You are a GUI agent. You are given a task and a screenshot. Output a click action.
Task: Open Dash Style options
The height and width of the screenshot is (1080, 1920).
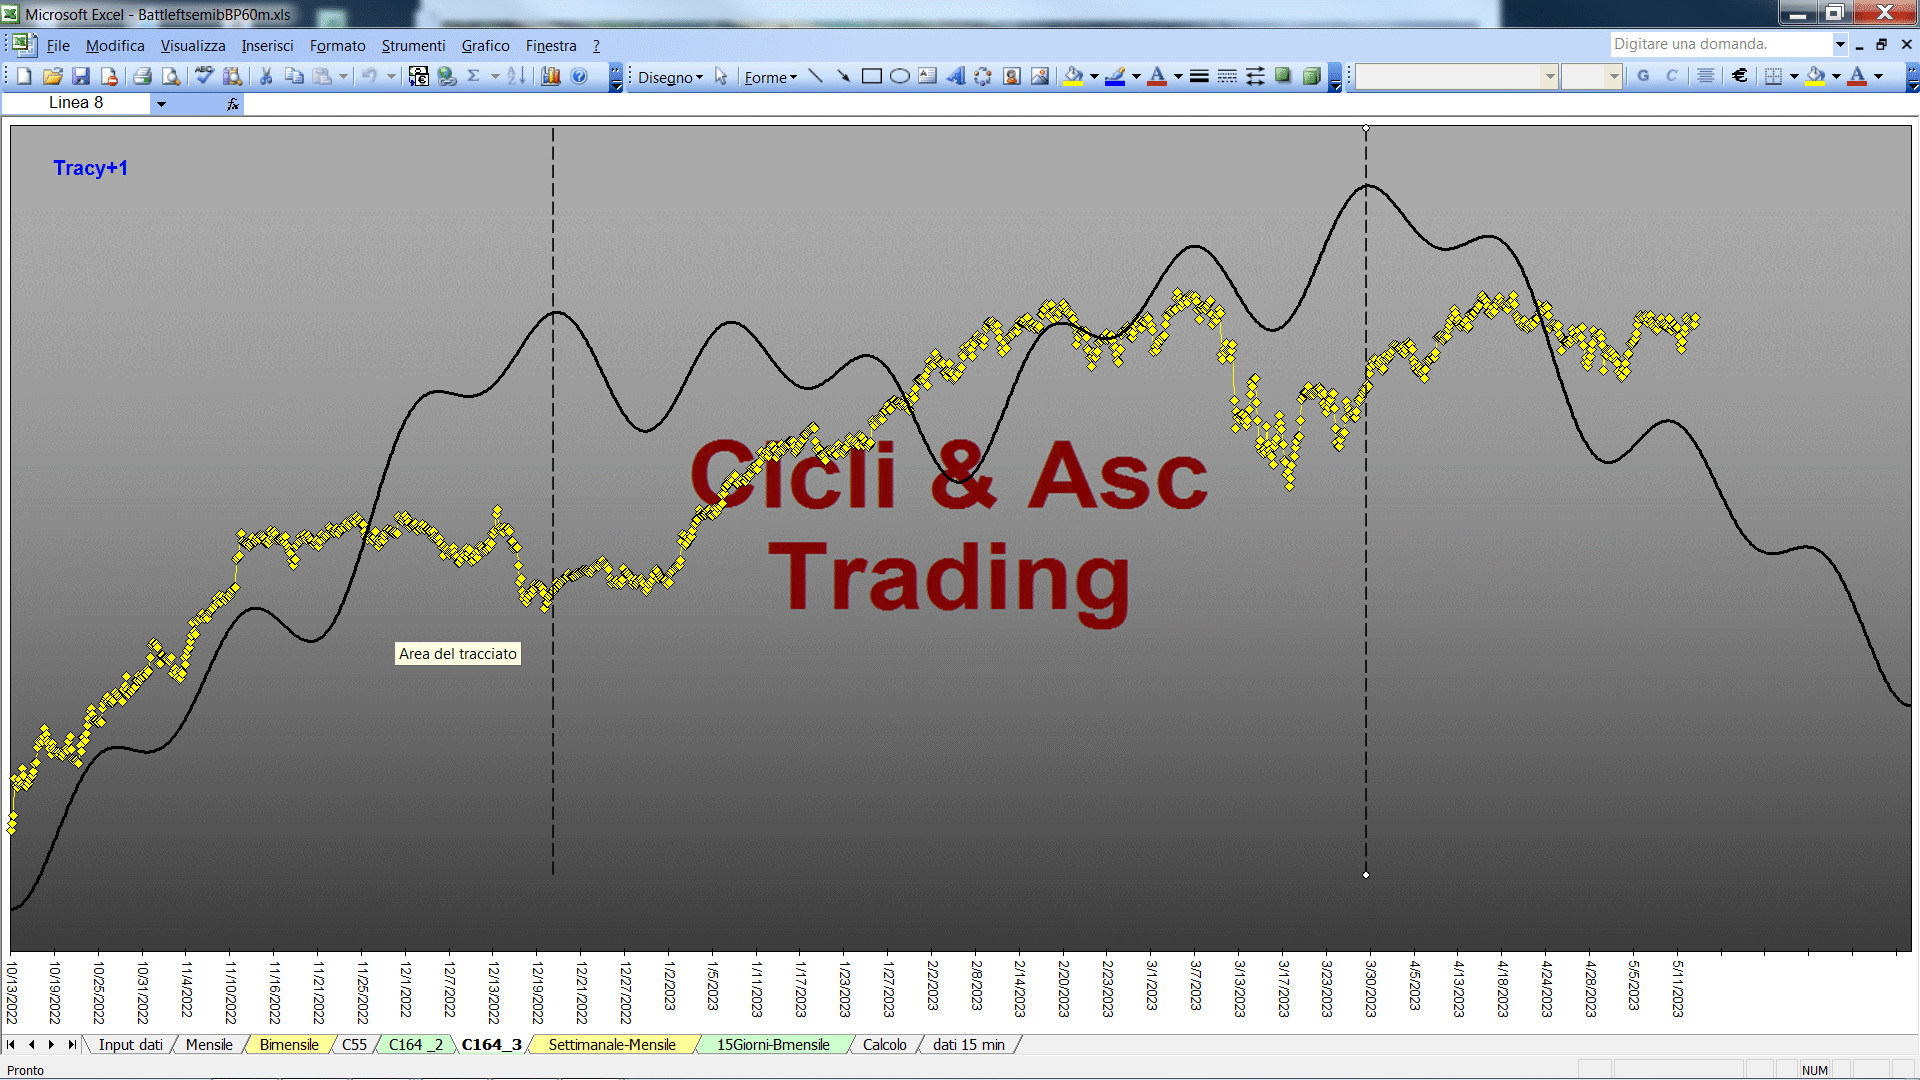pos(1227,77)
